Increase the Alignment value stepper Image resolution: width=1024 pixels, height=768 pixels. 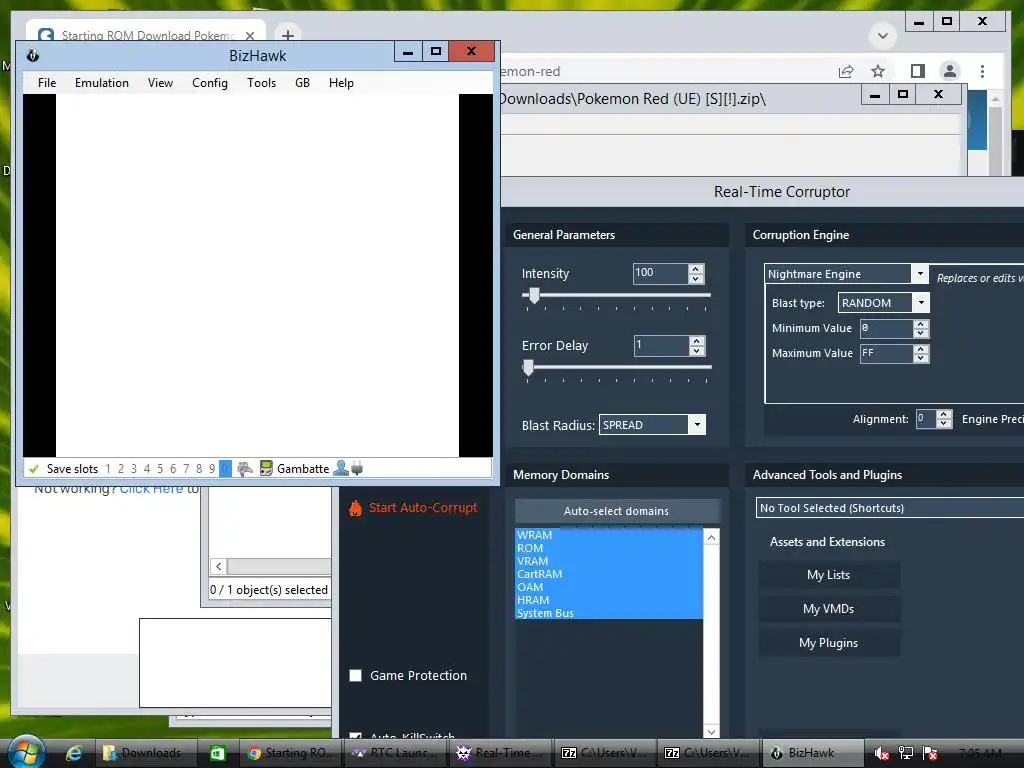pos(943,415)
